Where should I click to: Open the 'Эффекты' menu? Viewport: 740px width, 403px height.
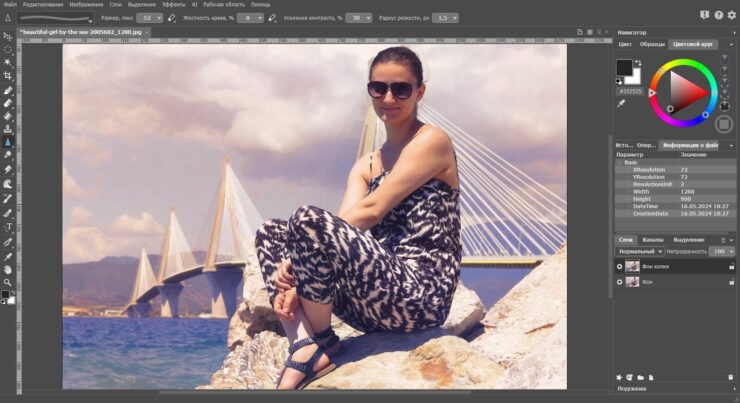[x=173, y=5]
